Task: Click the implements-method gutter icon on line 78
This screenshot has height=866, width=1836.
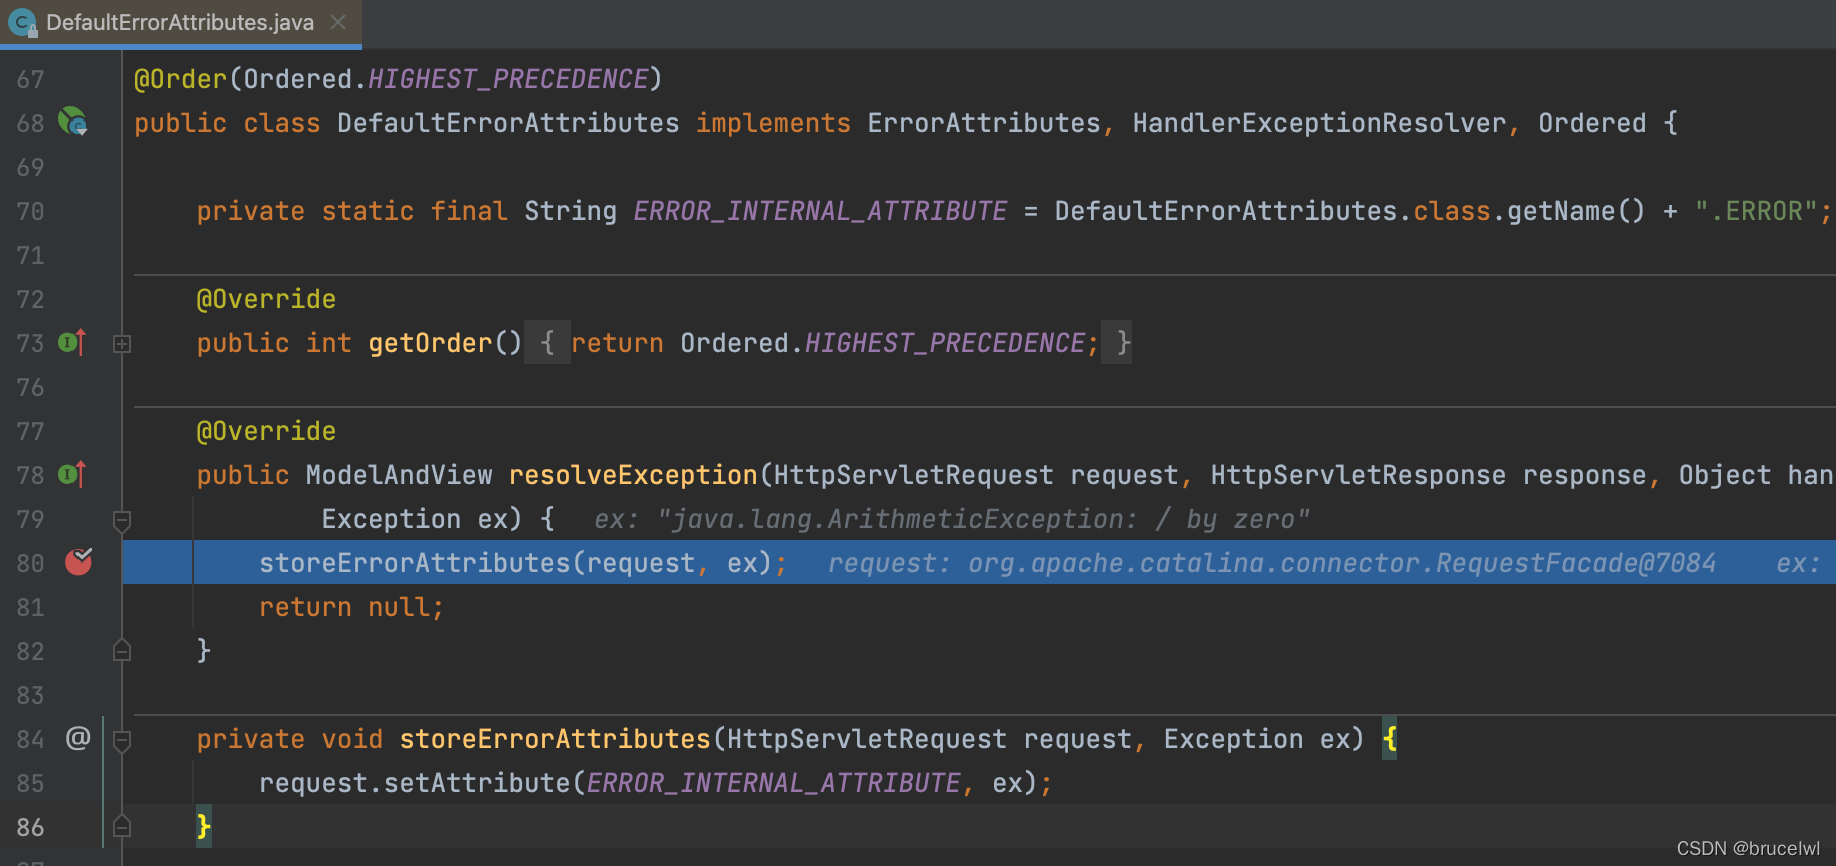Action: pyautogui.click(x=72, y=474)
